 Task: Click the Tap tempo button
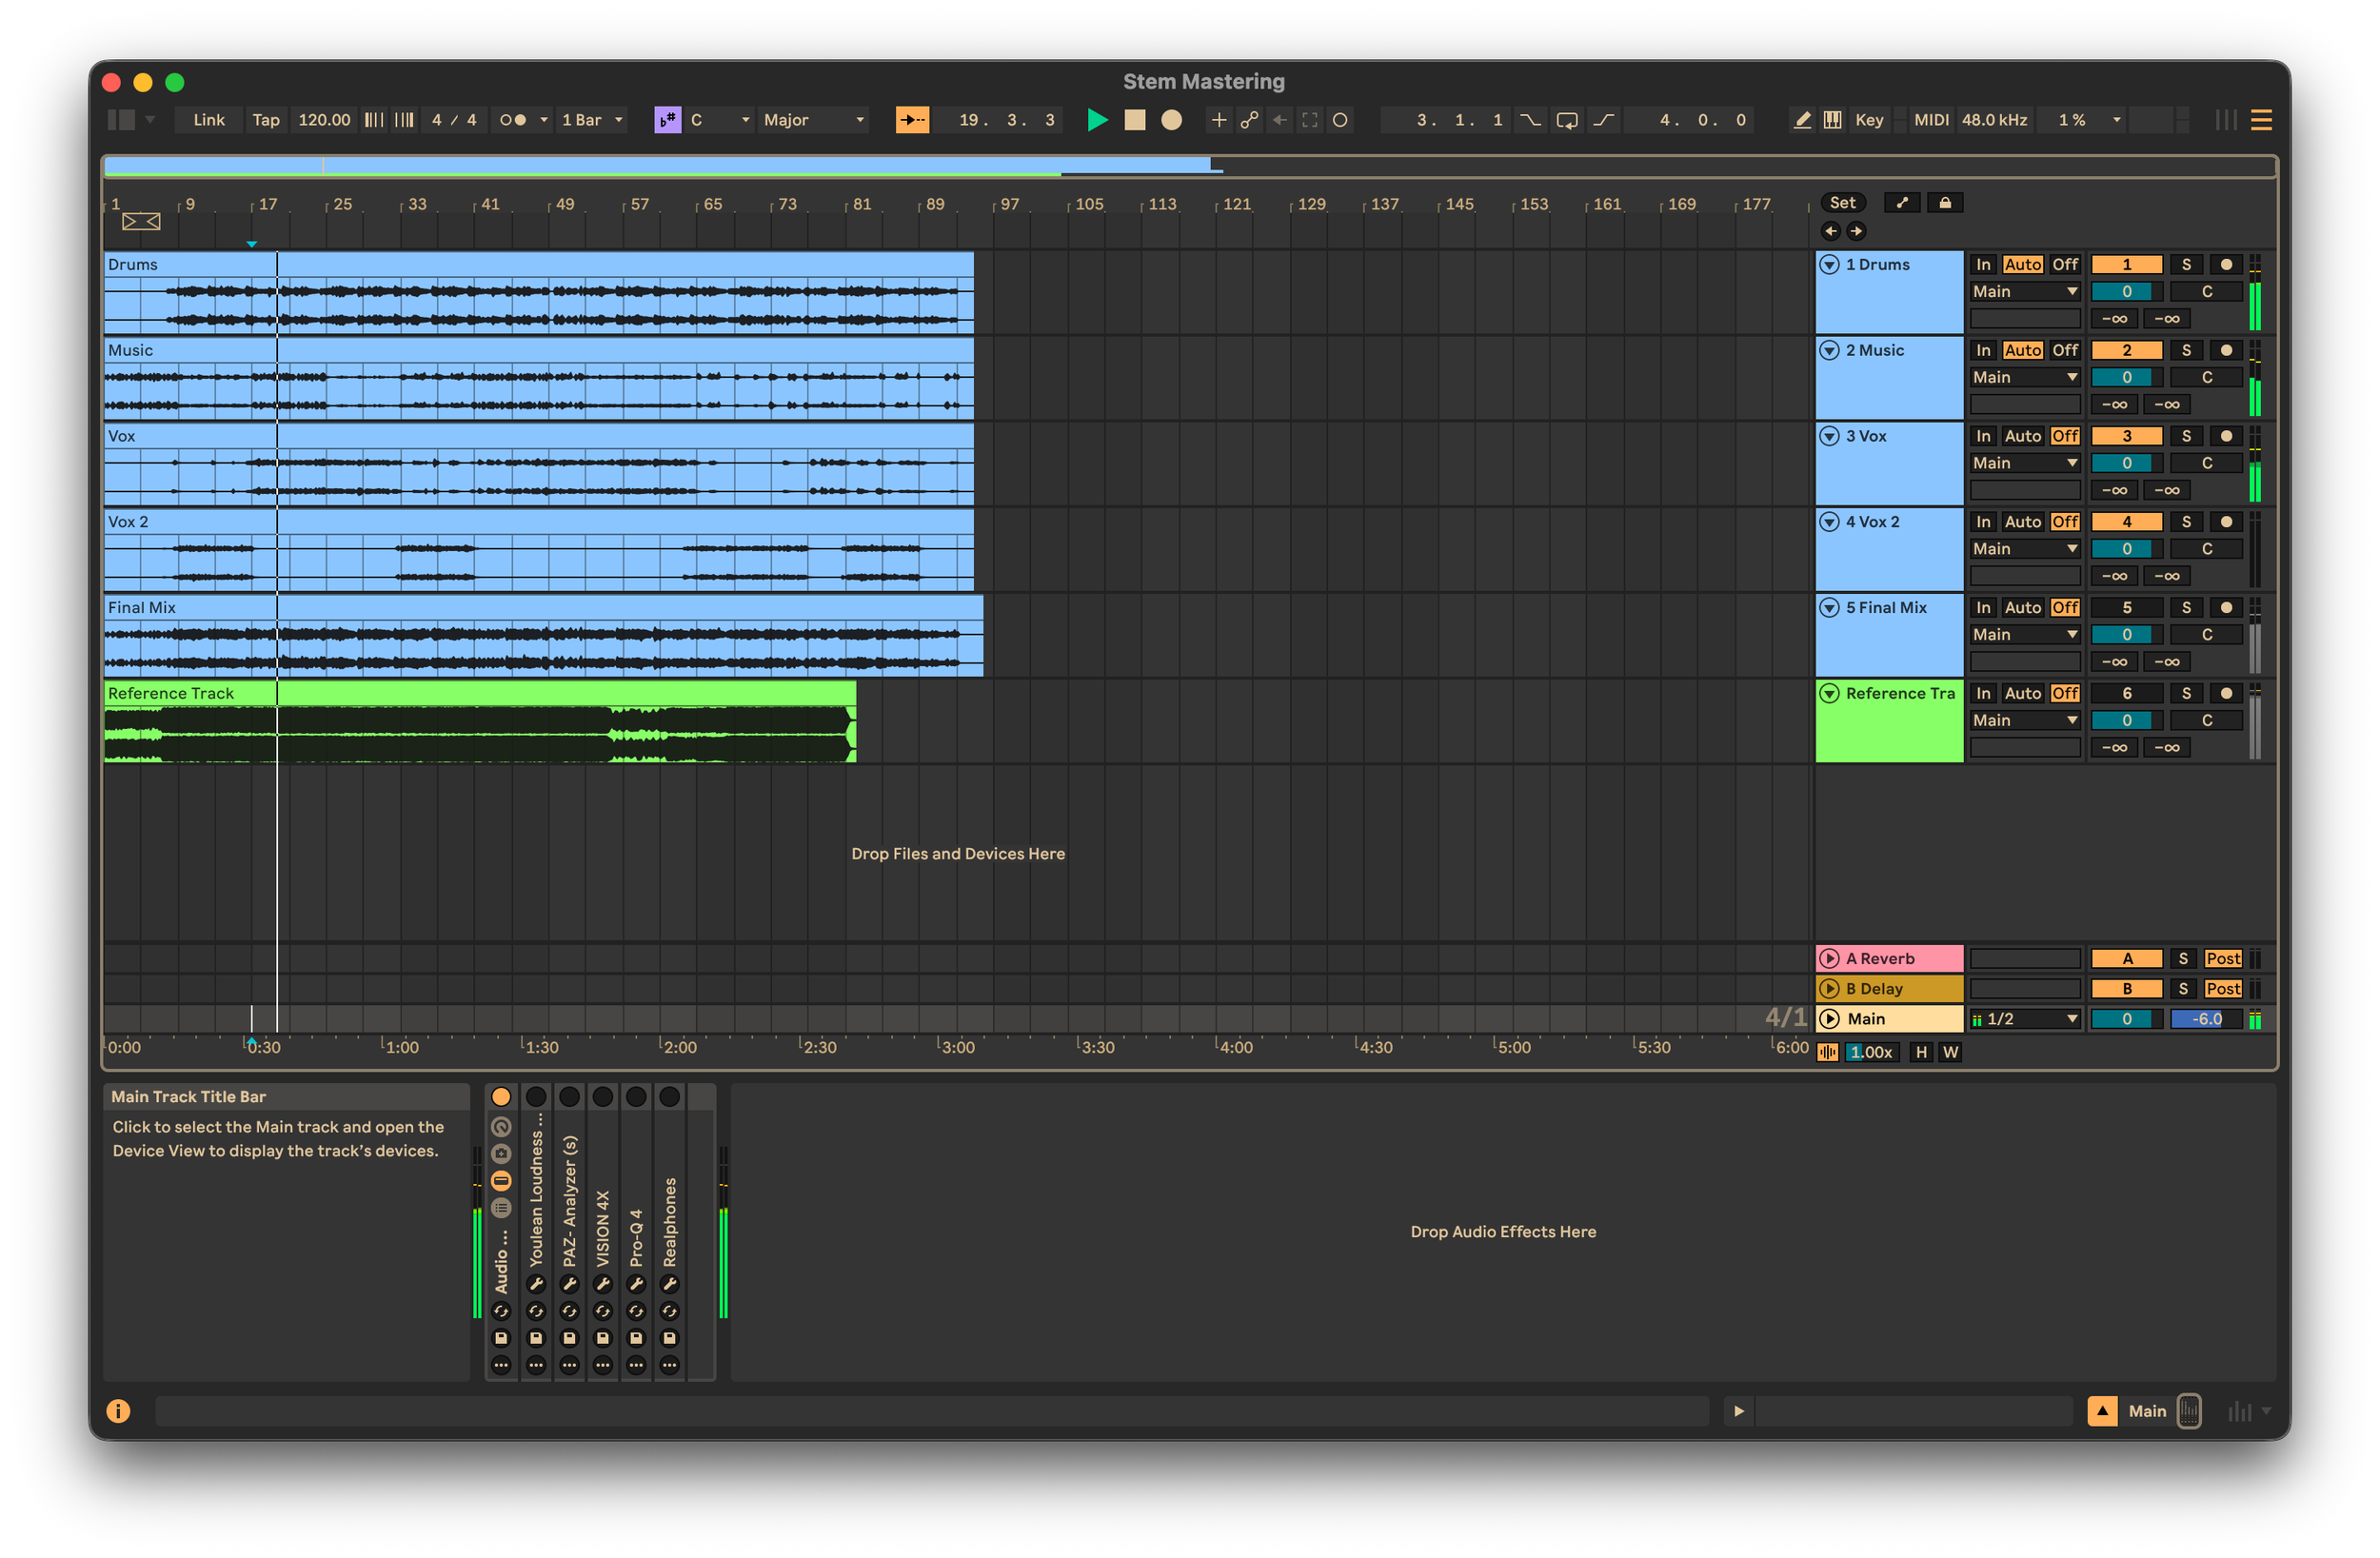[266, 119]
